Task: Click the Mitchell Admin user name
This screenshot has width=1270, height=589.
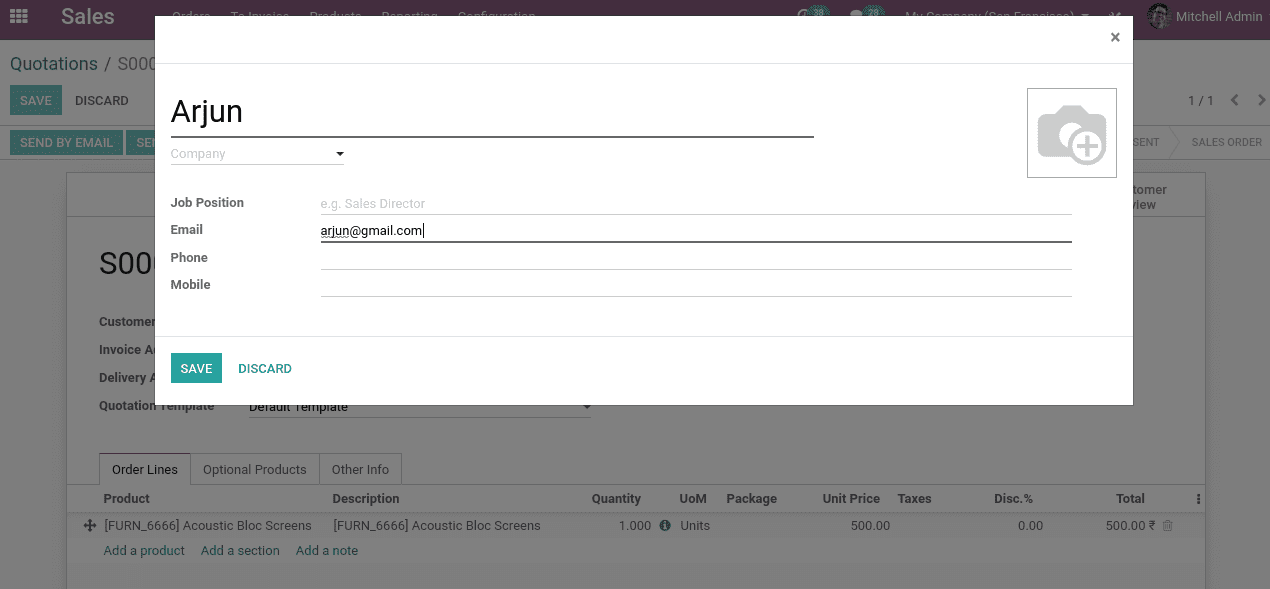Action: click(x=1219, y=16)
